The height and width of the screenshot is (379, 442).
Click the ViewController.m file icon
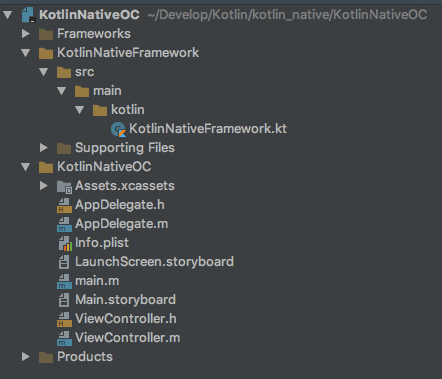point(64,338)
